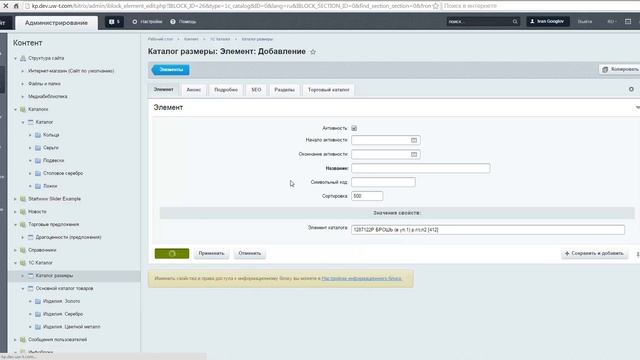Screen dimensions: 640x360
Task: Select the Элемент tab
Action: point(163,89)
